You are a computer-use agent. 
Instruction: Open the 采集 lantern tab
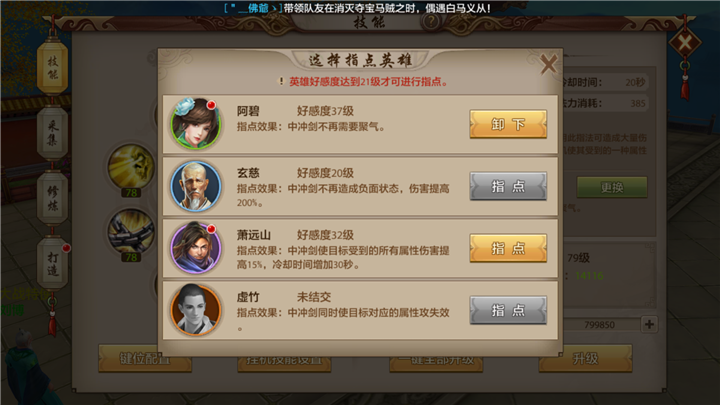pos(53,133)
